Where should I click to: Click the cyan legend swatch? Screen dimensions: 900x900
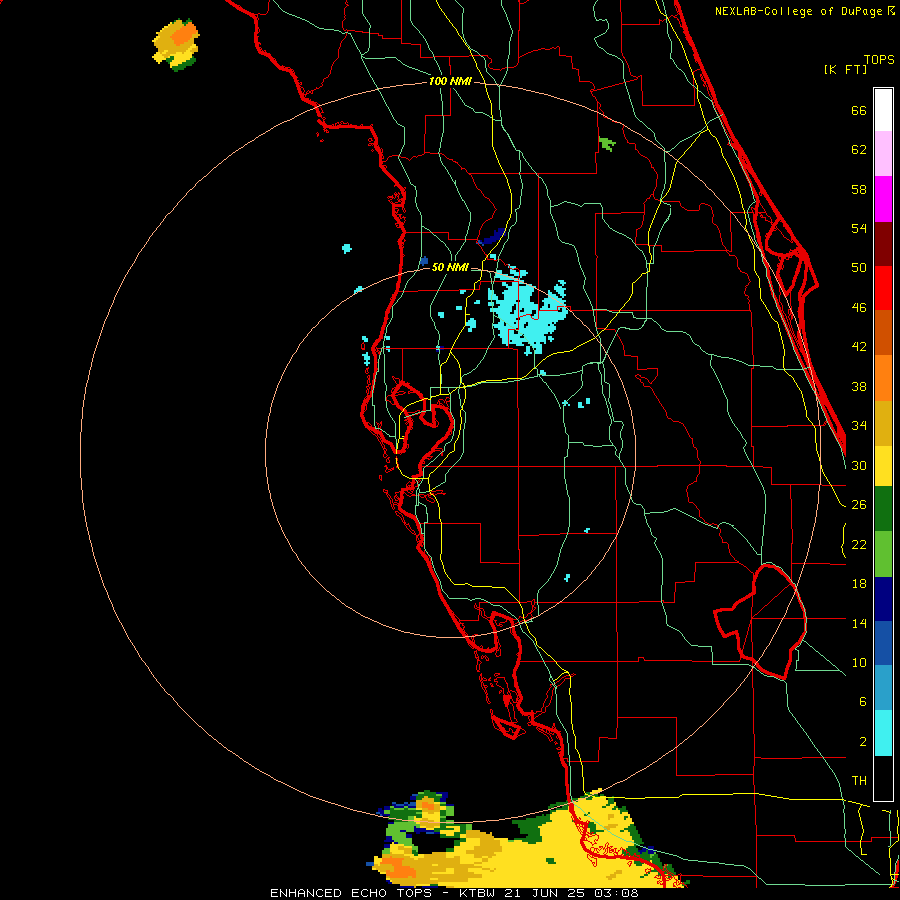[883, 733]
